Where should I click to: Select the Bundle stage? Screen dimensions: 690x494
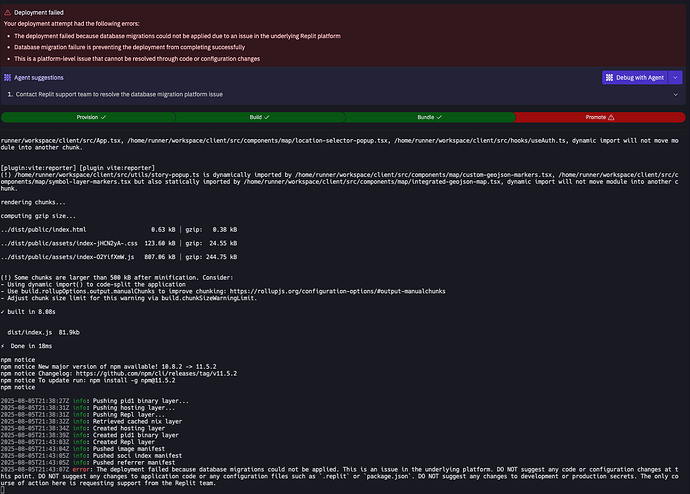coord(430,117)
